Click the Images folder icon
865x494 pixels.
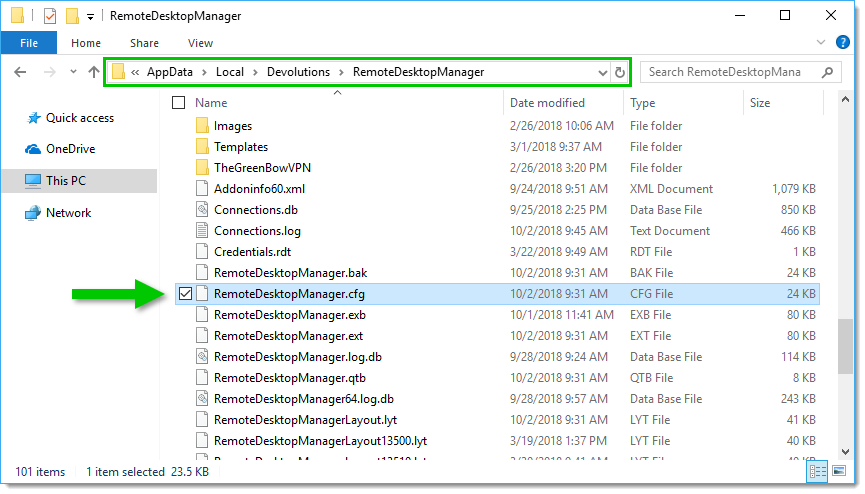[x=202, y=125]
